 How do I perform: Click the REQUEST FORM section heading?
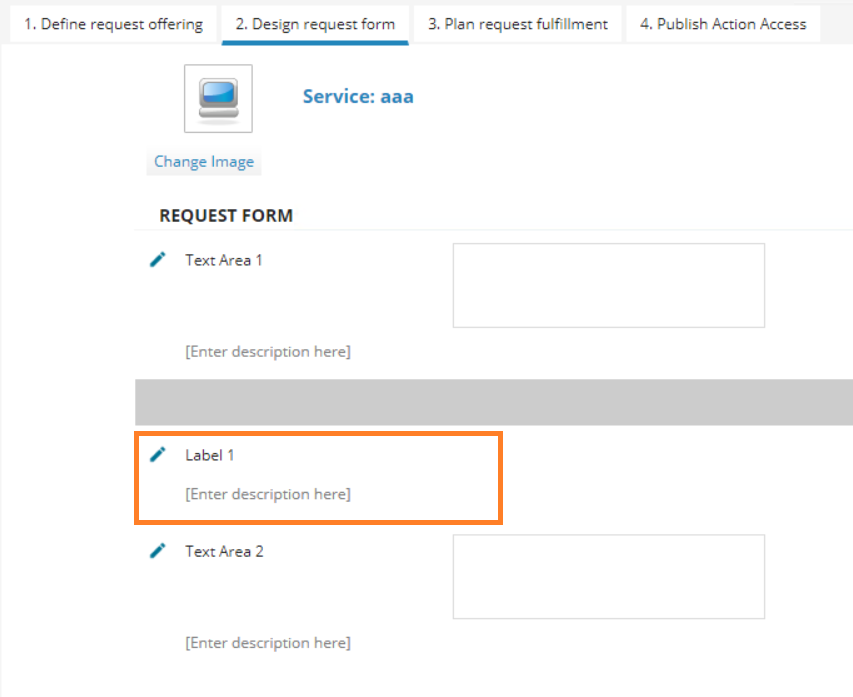click(x=226, y=216)
